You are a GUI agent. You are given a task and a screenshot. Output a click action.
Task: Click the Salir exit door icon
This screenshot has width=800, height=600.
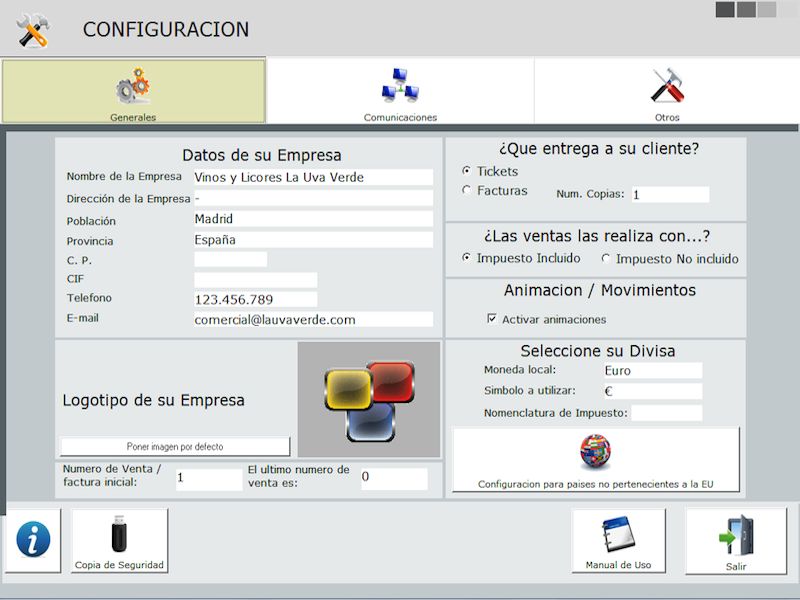(735, 541)
